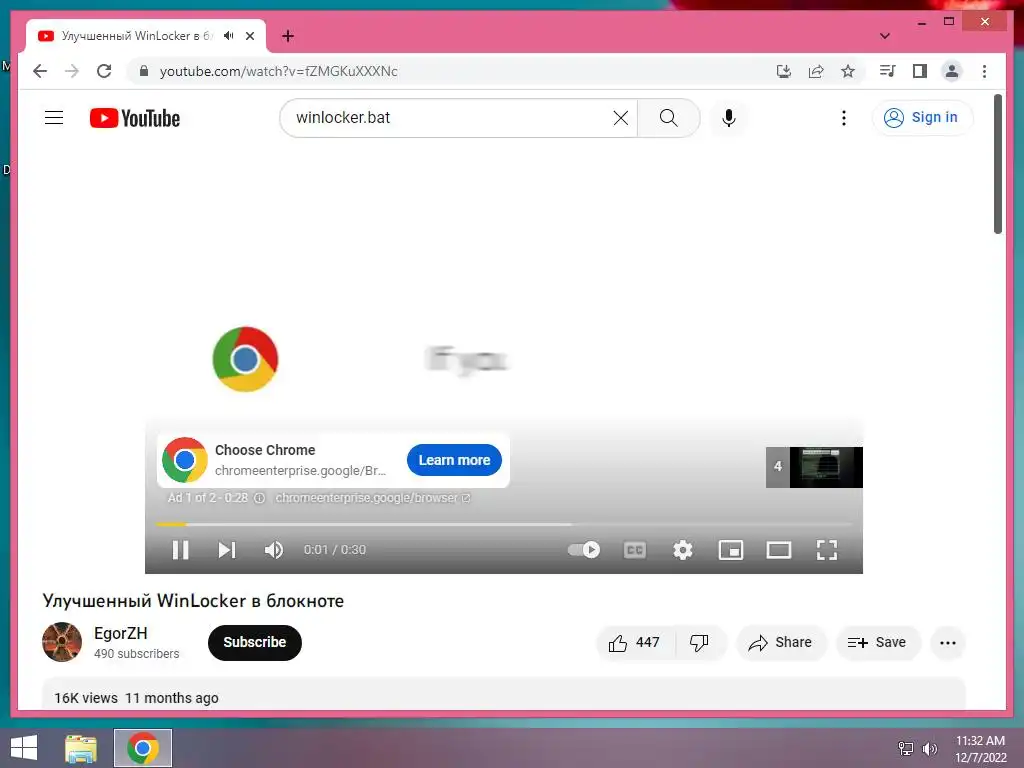Open the system volume tray icon
The height and width of the screenshot is (768, 1024).
pos(929,748)
